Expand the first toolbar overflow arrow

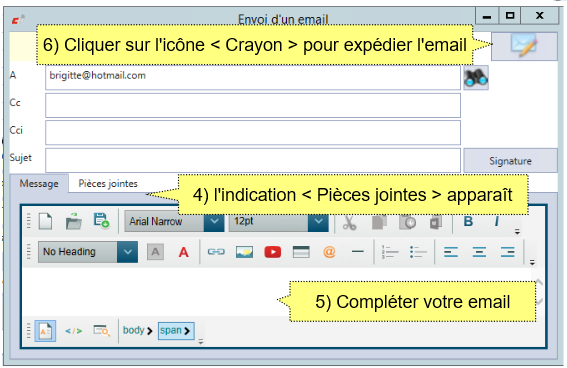coord(517,232)
